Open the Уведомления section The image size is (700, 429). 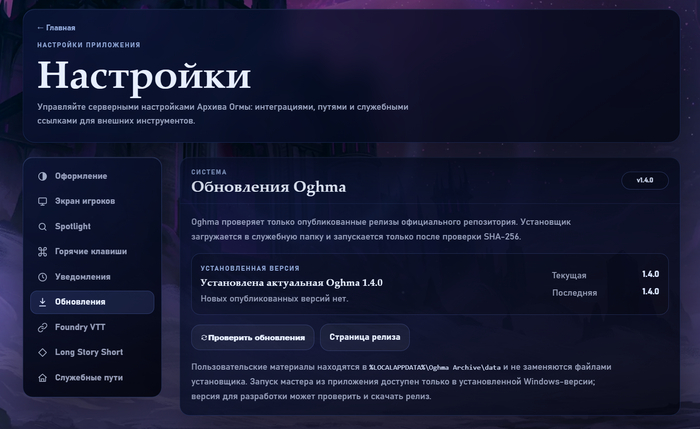point(92,277)
